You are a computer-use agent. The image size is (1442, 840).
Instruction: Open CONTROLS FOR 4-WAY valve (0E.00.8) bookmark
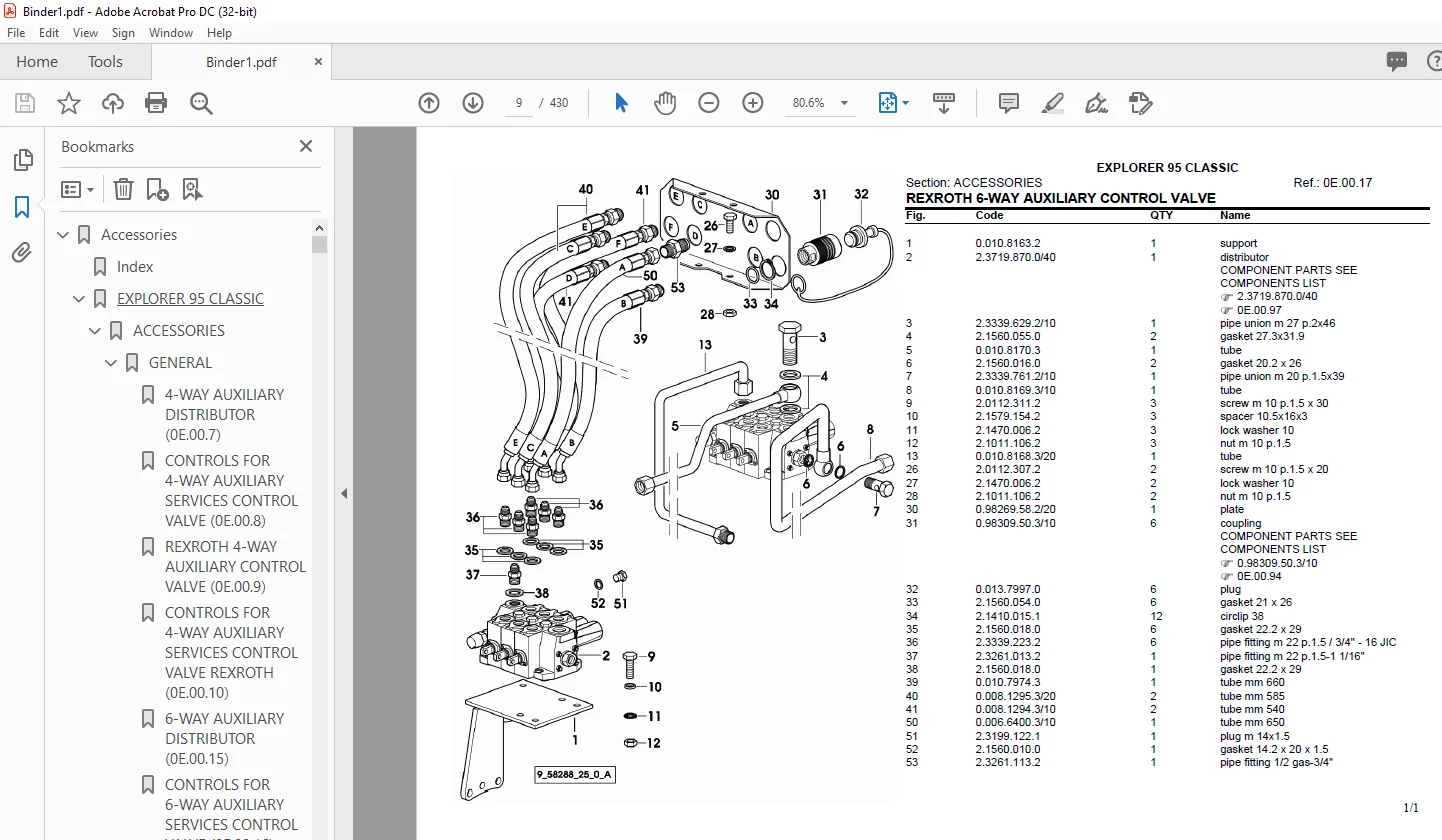pyautogui.click(x=231, y=491)
